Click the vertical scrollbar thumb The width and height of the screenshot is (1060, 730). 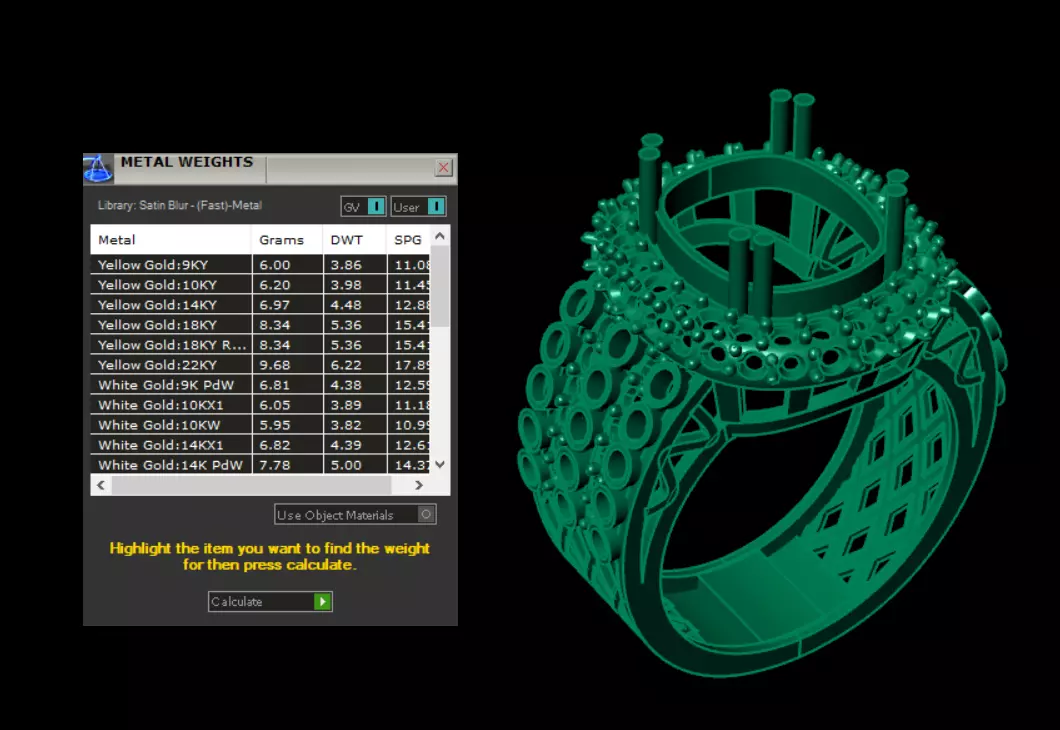click(440, 287)
